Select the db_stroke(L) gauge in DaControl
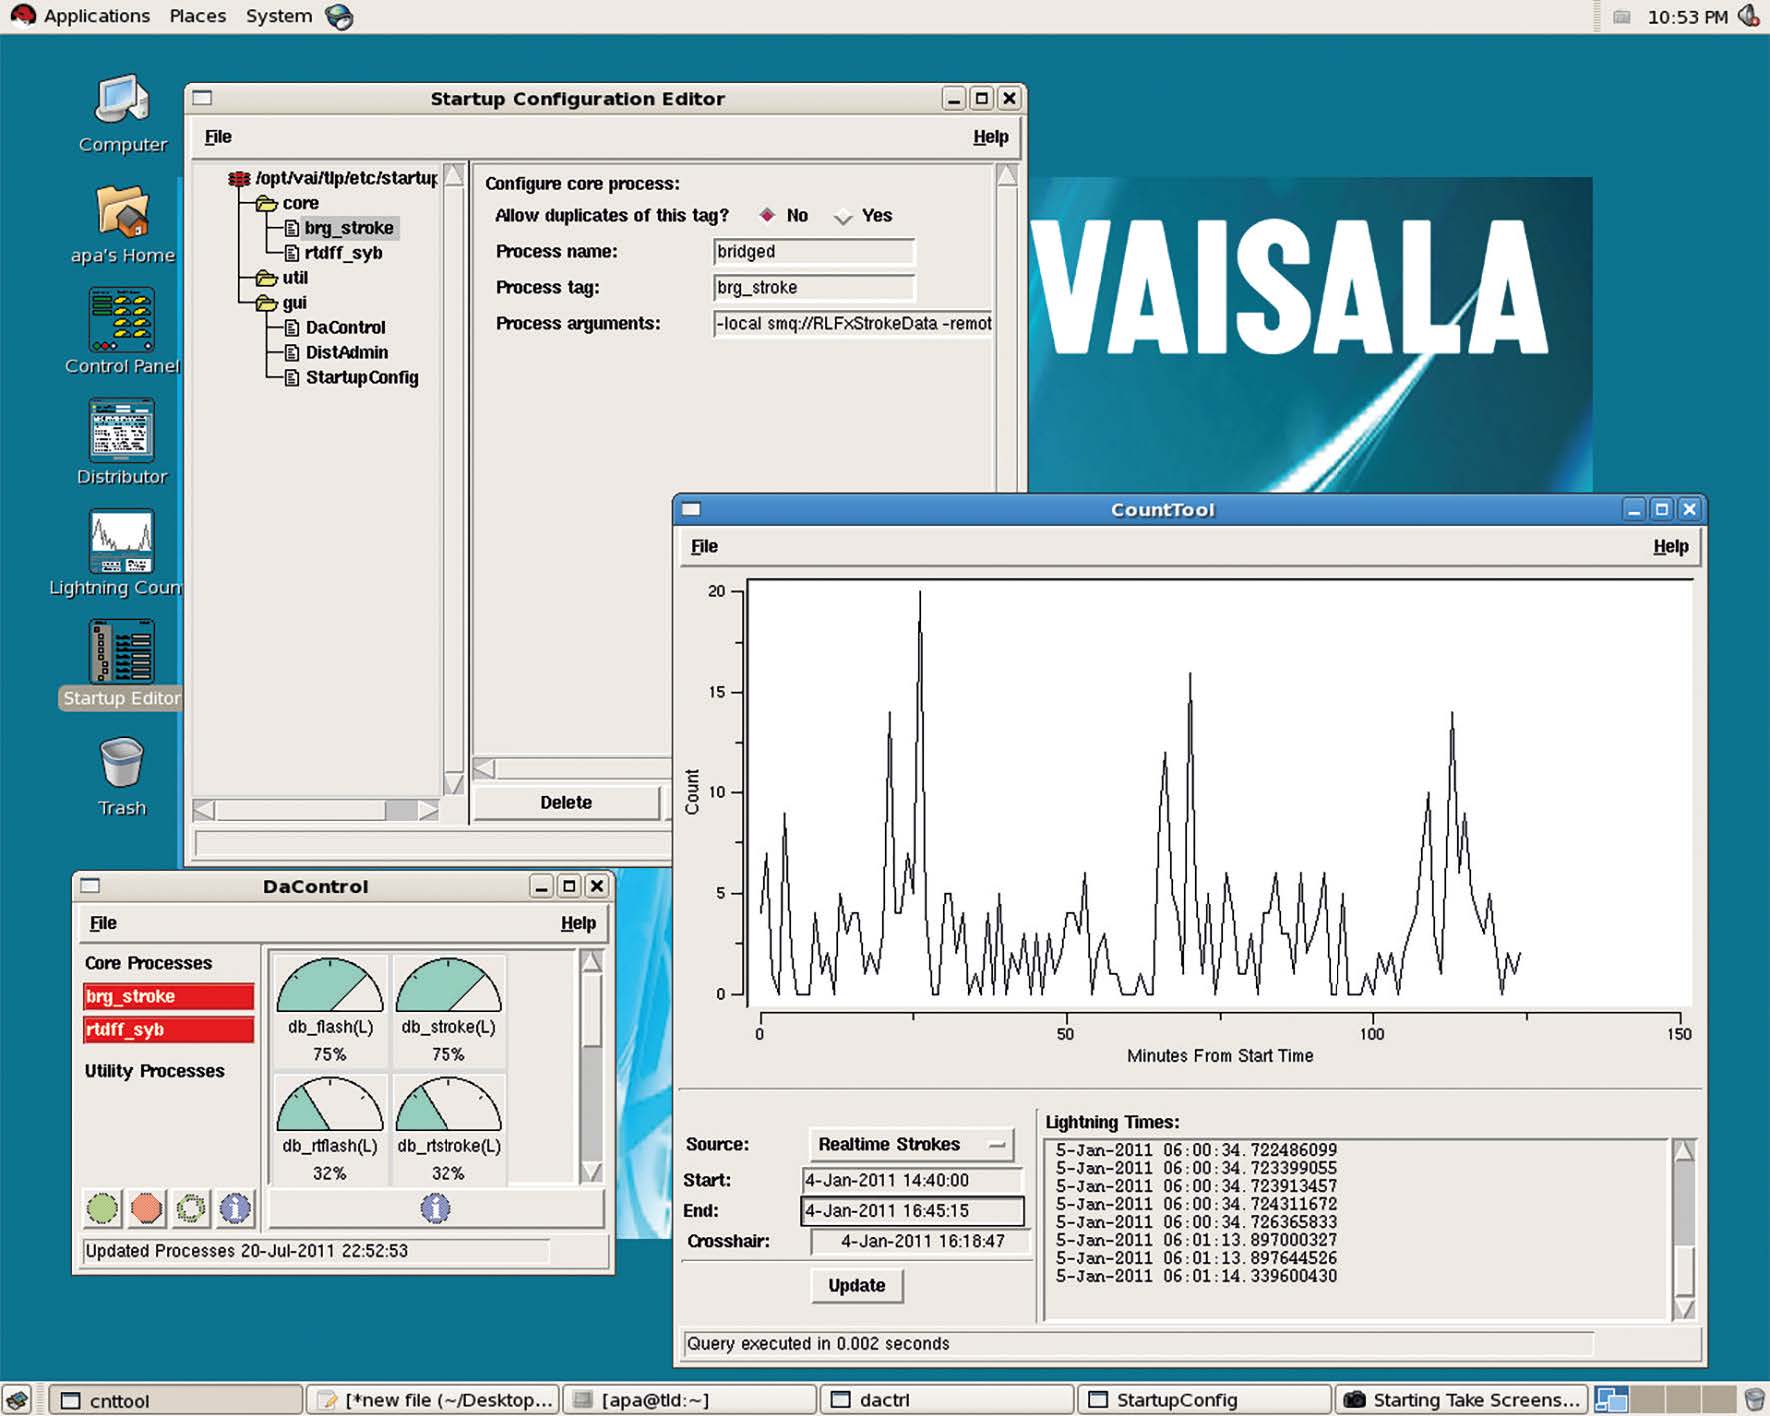 coord(449,1010)
